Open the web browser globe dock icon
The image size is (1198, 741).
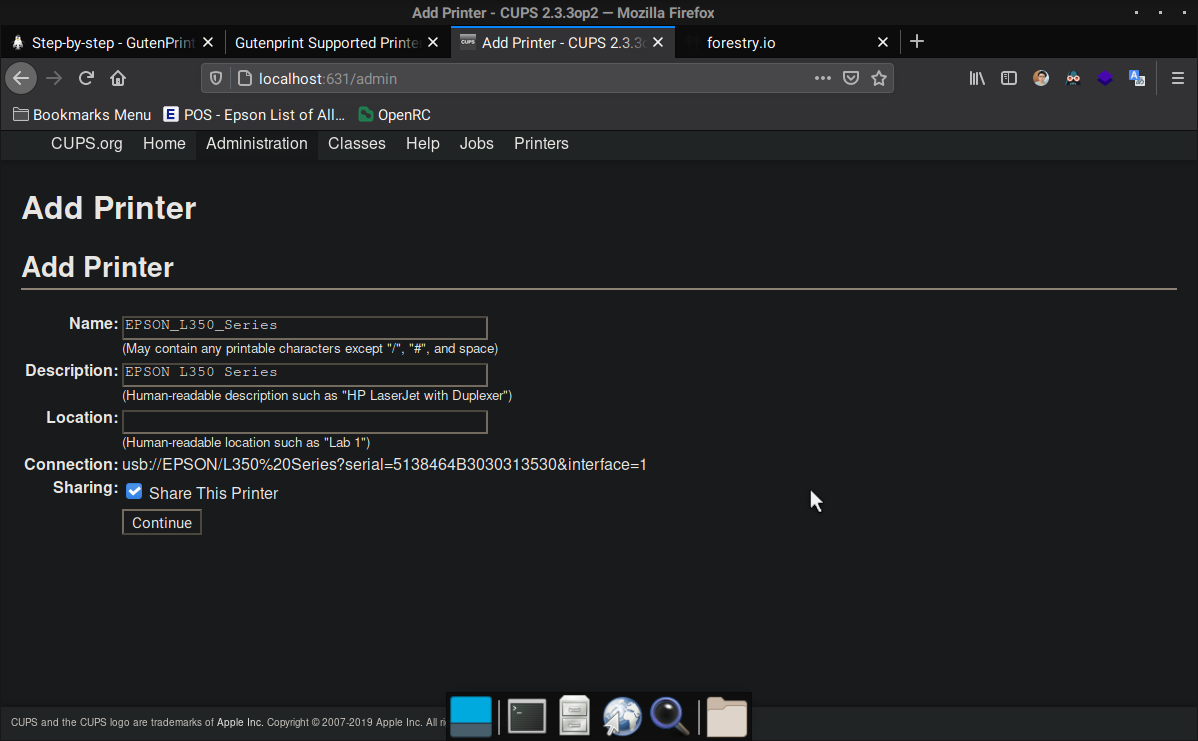[622, 717]
